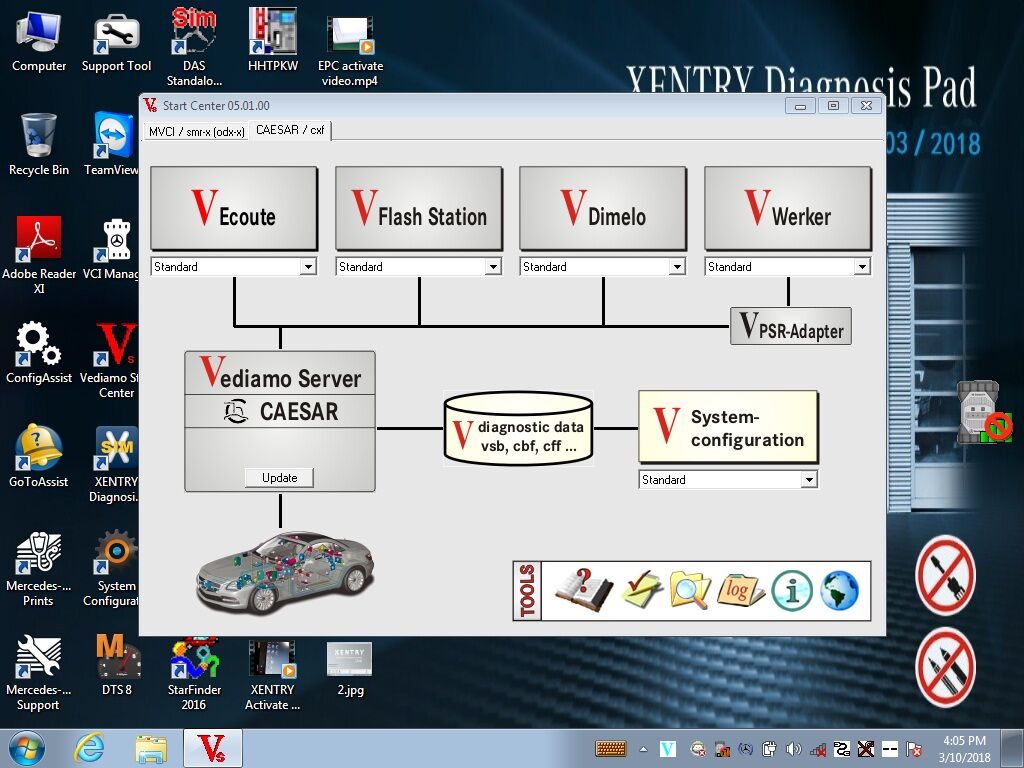Screen dimensions: 1024x768
Task: Select the Adobe Reader XI shortcut
Action: [39, 255]
